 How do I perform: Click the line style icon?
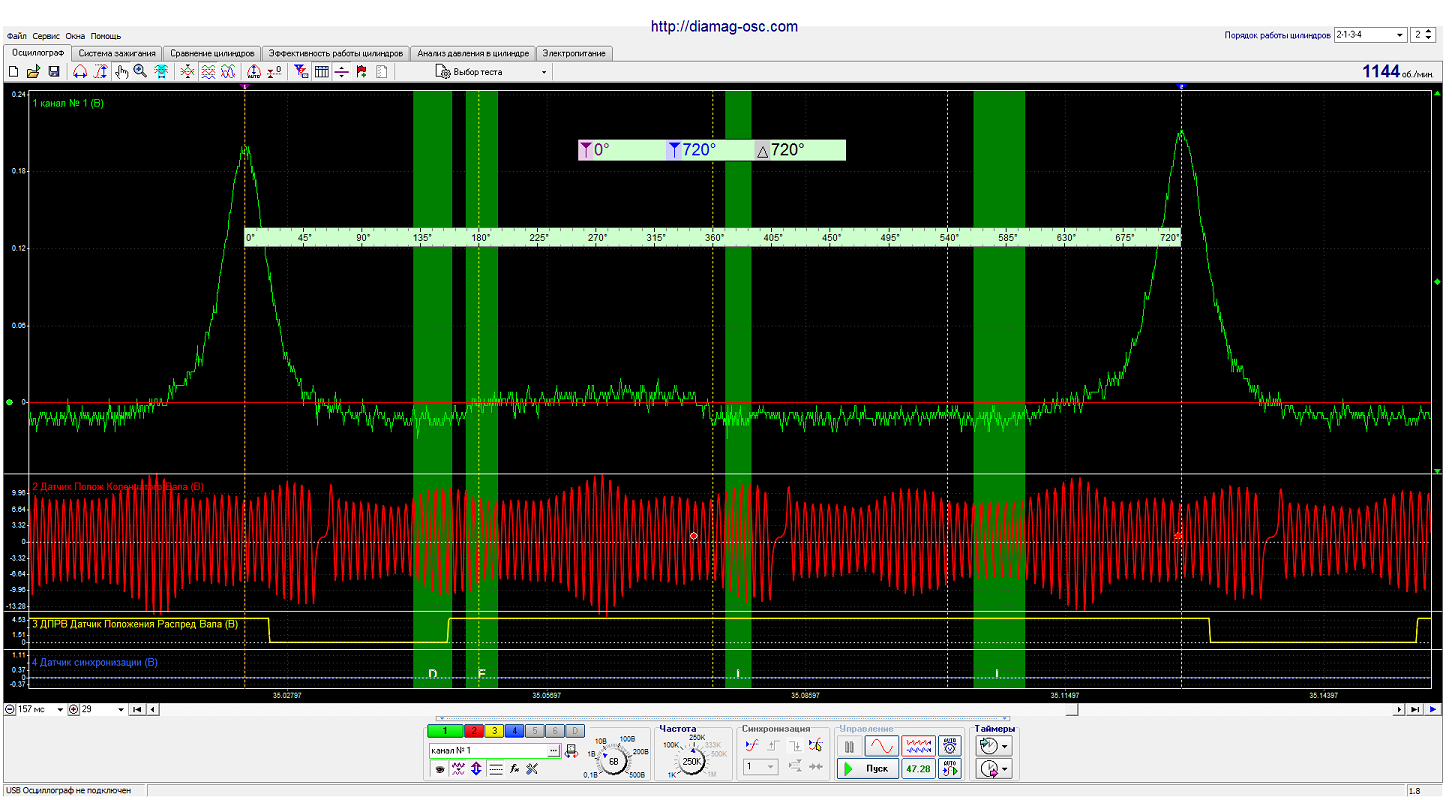[x=496, y=769]
